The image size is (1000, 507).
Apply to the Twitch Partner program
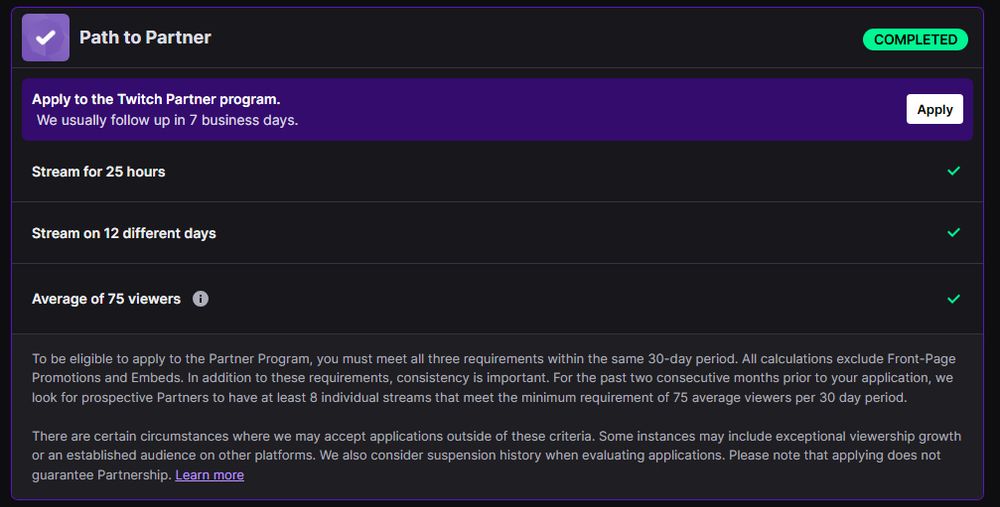click(934, 109)
